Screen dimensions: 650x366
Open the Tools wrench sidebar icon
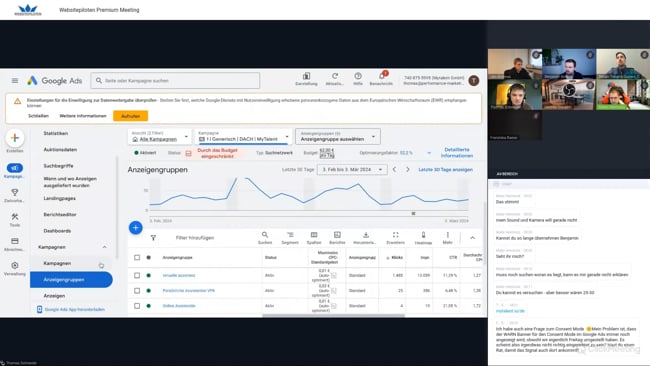click(x=15, y=217)
